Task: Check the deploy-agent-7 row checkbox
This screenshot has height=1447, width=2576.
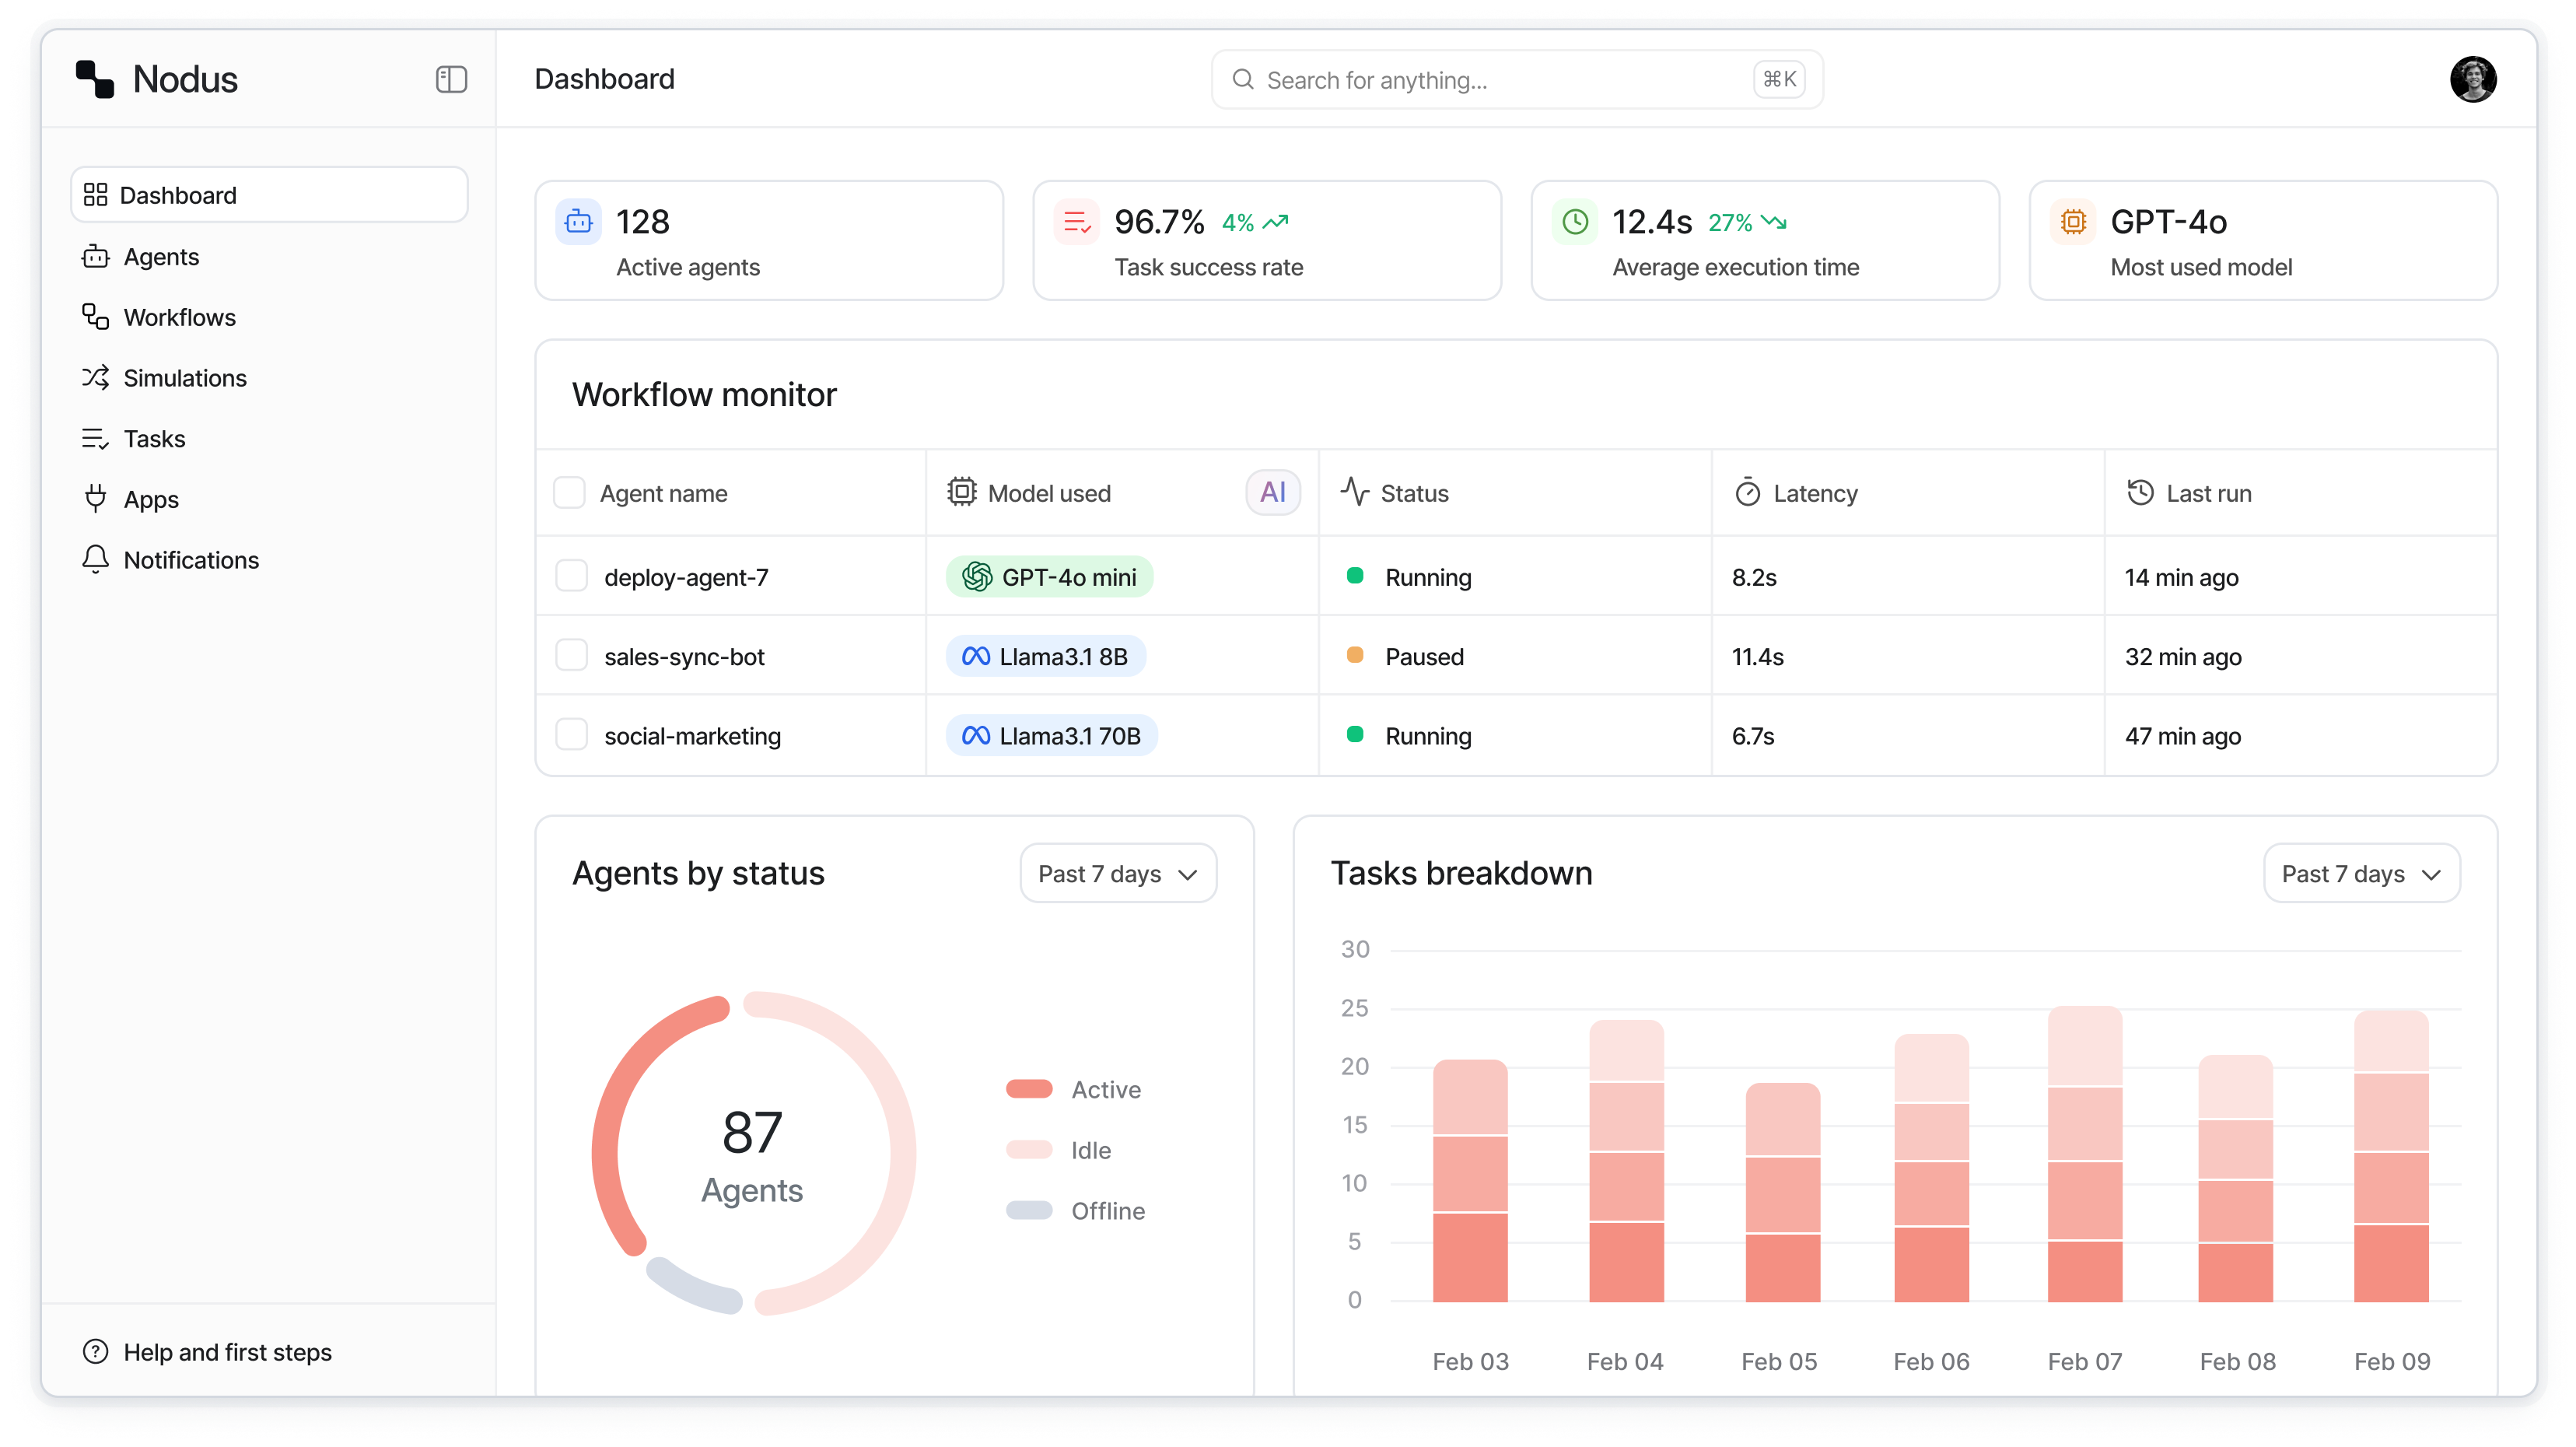Action: (571, 576)
